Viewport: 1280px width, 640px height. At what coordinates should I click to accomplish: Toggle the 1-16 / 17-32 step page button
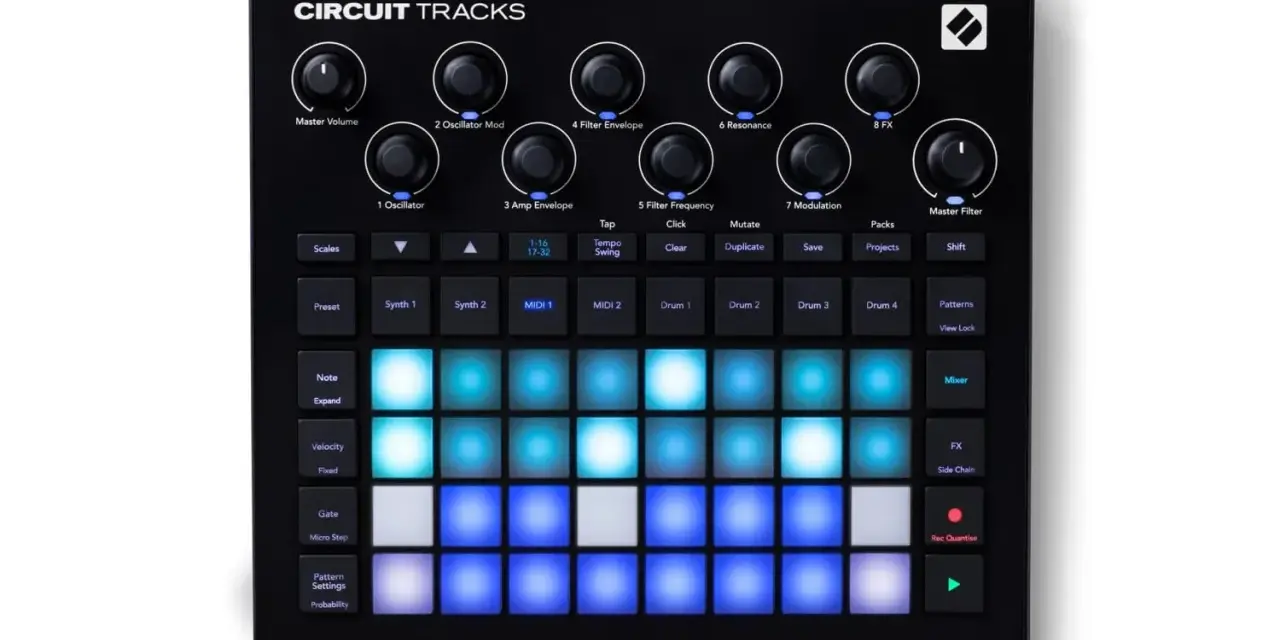[x=538, y=247]
